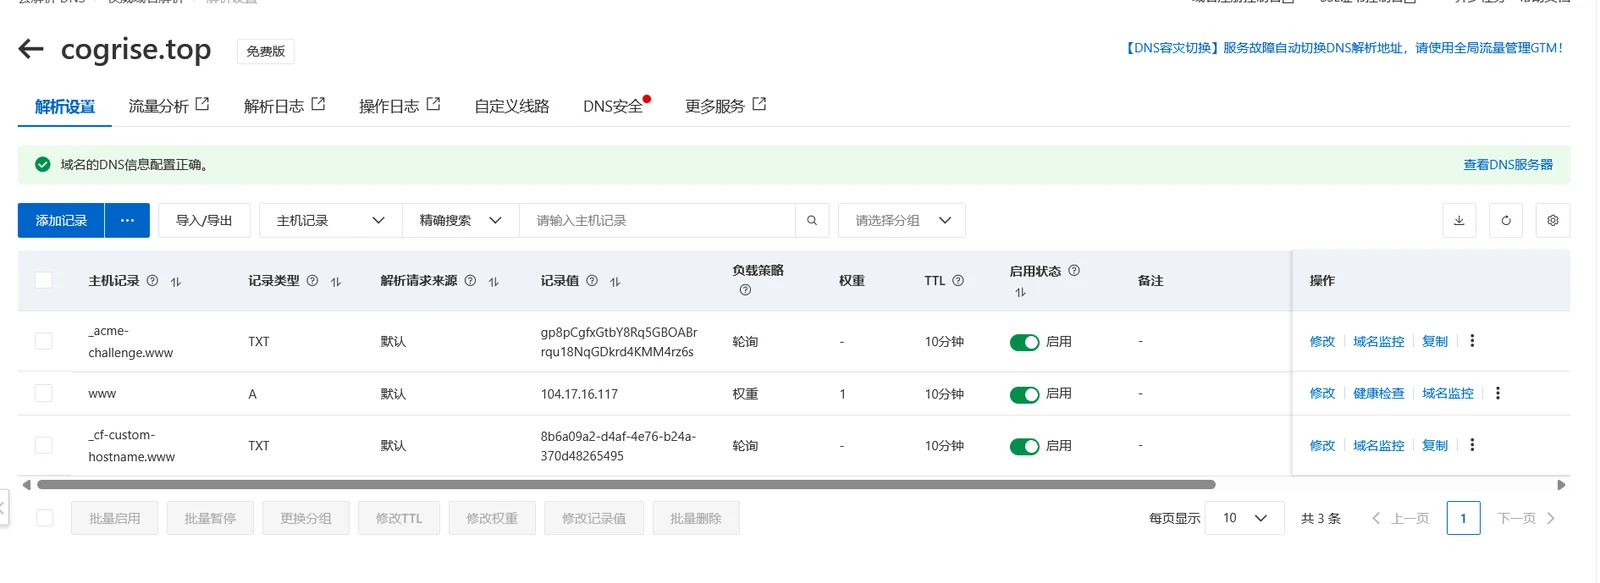Open more actions for _acme-challenge.www row
Image resolution: width=1600 pixels, height=583 pixels.
[x=1472, y=341]
